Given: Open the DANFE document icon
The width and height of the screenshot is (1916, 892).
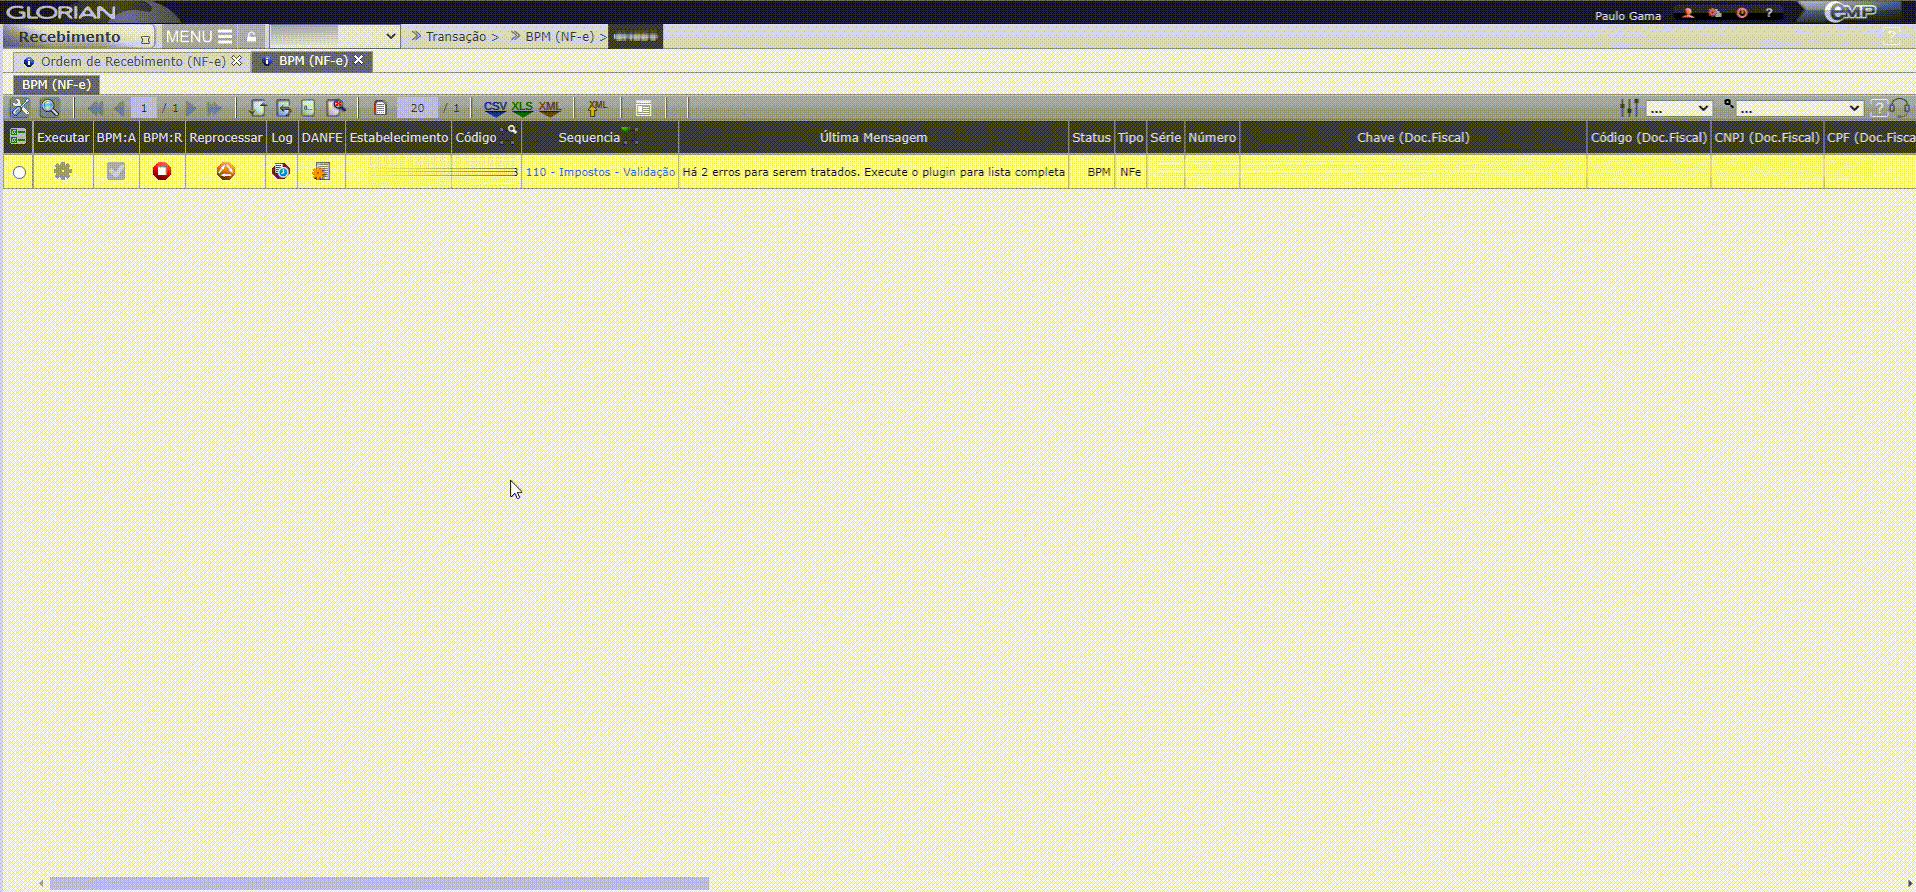Looking at the screenshot, I should 321,172.
